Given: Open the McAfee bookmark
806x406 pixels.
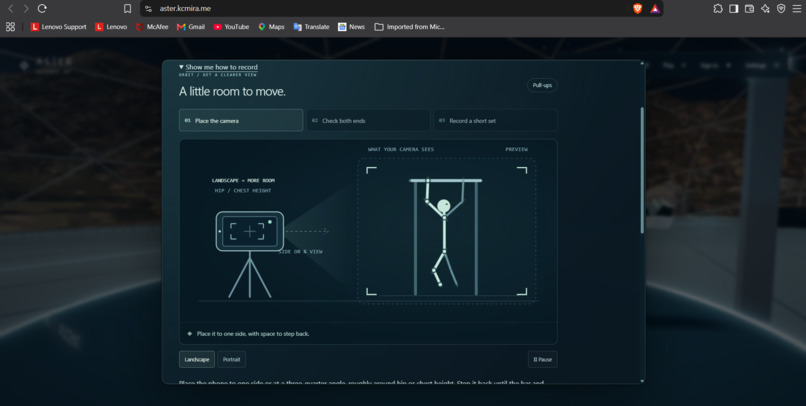Looking at the screenshot, I should 152,27.
